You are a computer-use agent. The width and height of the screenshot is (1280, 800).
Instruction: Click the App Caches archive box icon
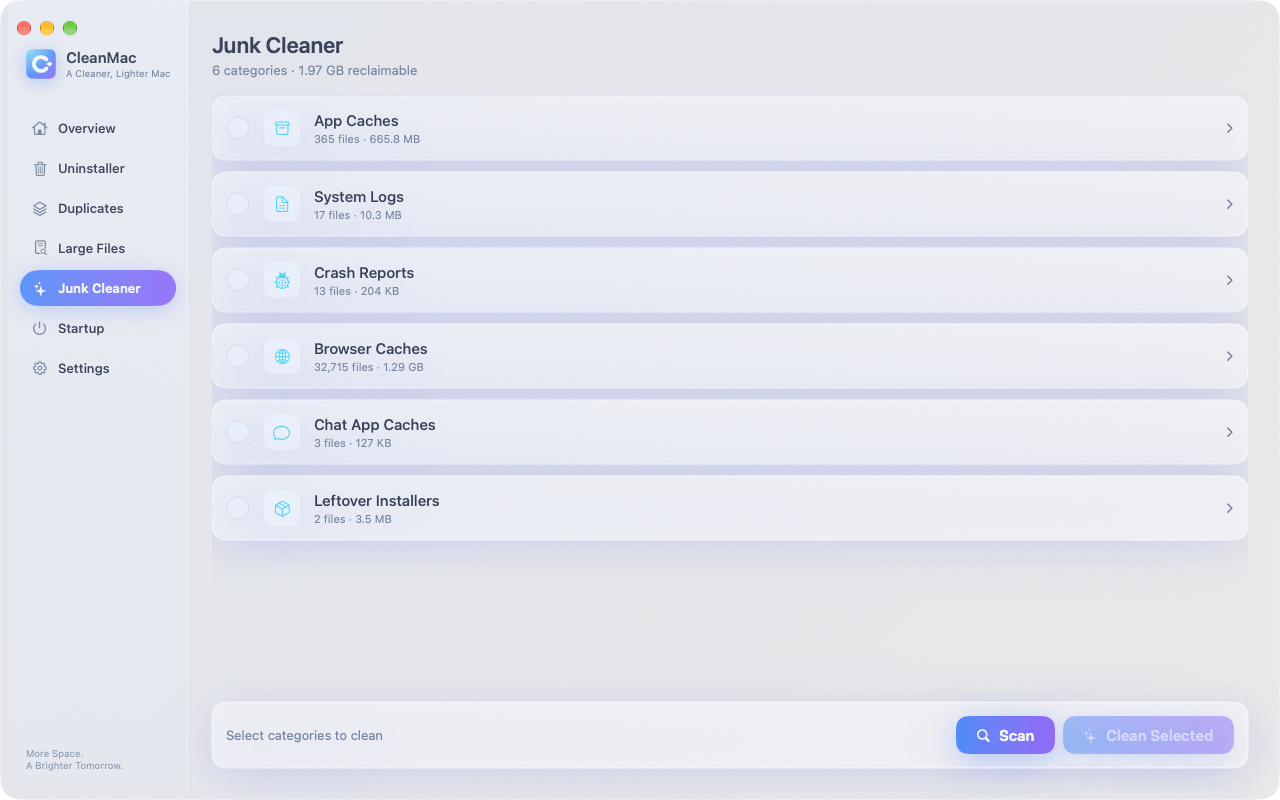pyautogui.click(x=282, y=128)
